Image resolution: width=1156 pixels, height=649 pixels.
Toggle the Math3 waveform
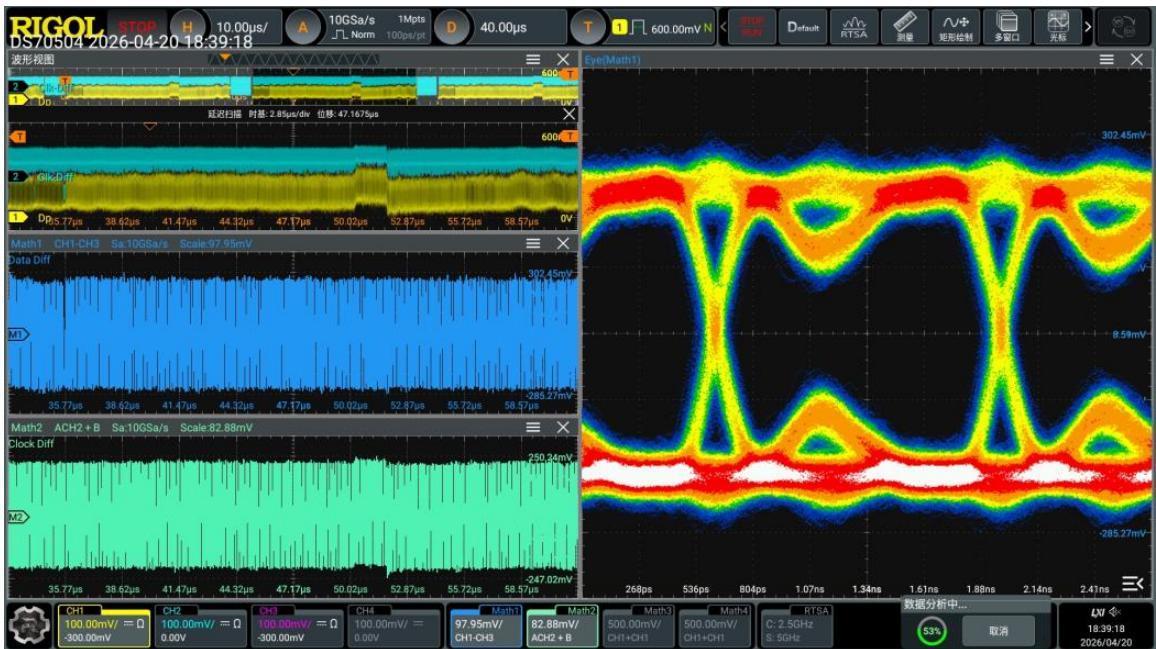coord(638,626)
